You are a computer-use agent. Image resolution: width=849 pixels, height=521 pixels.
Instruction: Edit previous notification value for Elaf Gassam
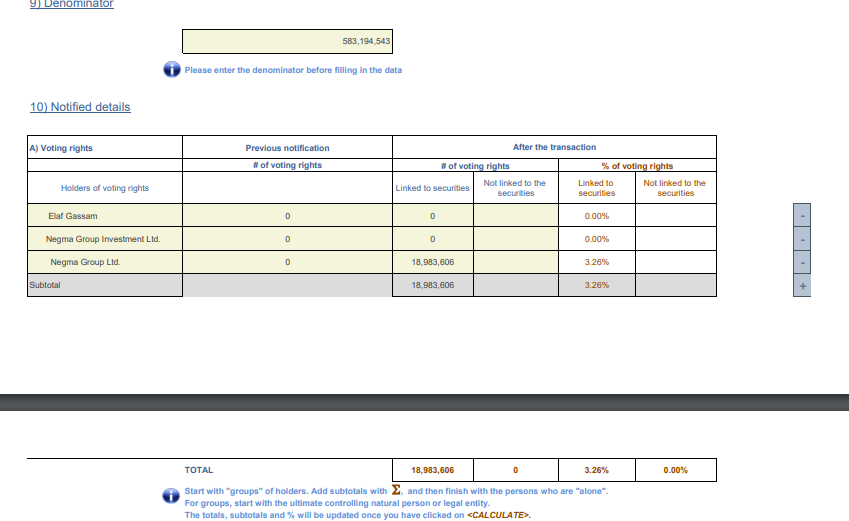point(288,216)
